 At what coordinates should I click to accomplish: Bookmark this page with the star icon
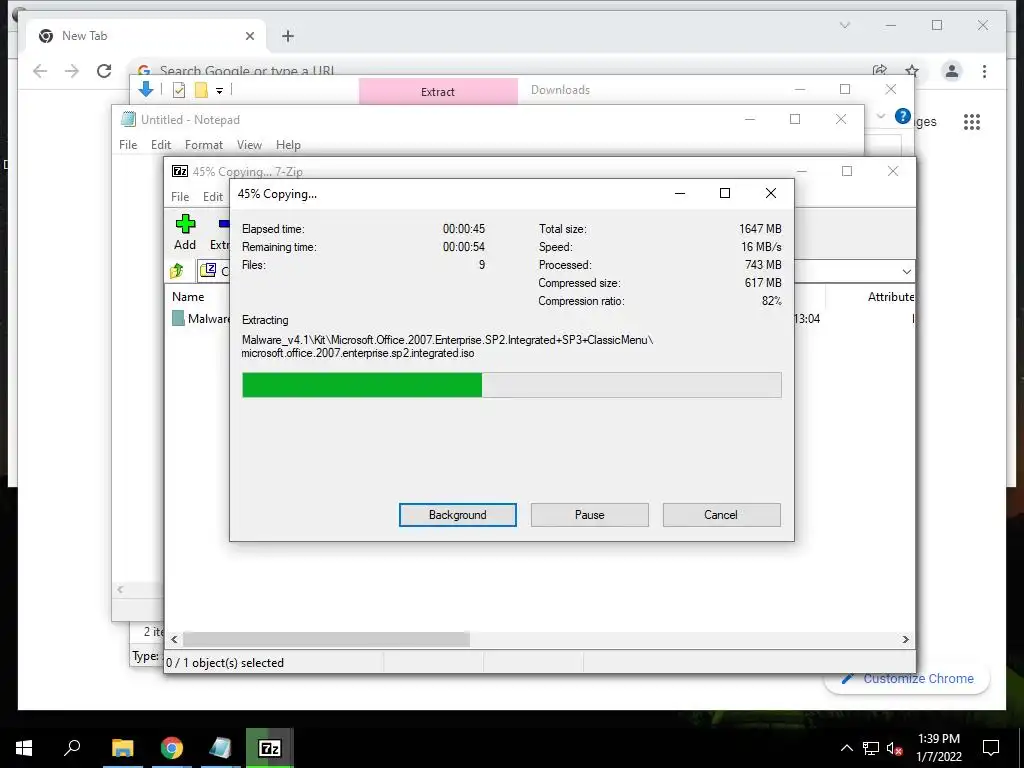(912, 71)
